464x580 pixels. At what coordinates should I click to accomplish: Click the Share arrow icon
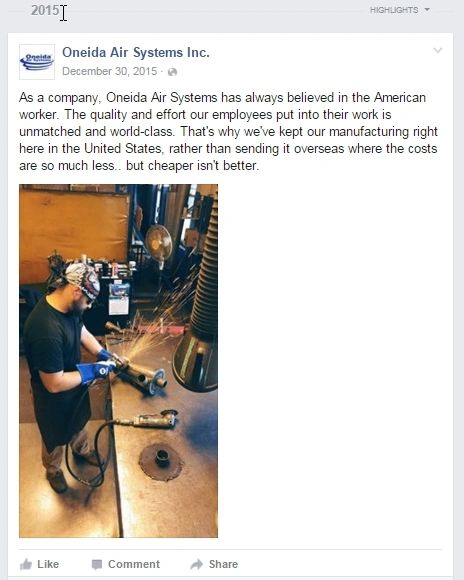coord(196,564)
